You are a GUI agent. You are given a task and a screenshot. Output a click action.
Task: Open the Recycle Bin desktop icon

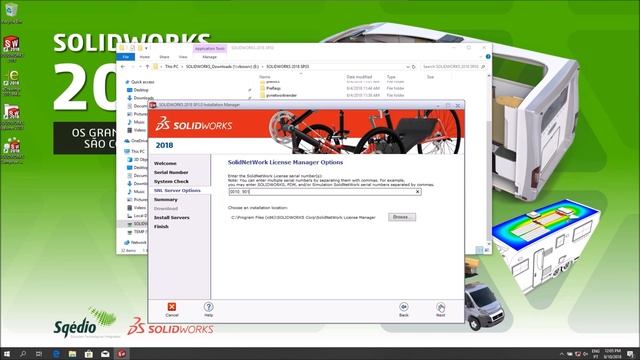(11, 13)
